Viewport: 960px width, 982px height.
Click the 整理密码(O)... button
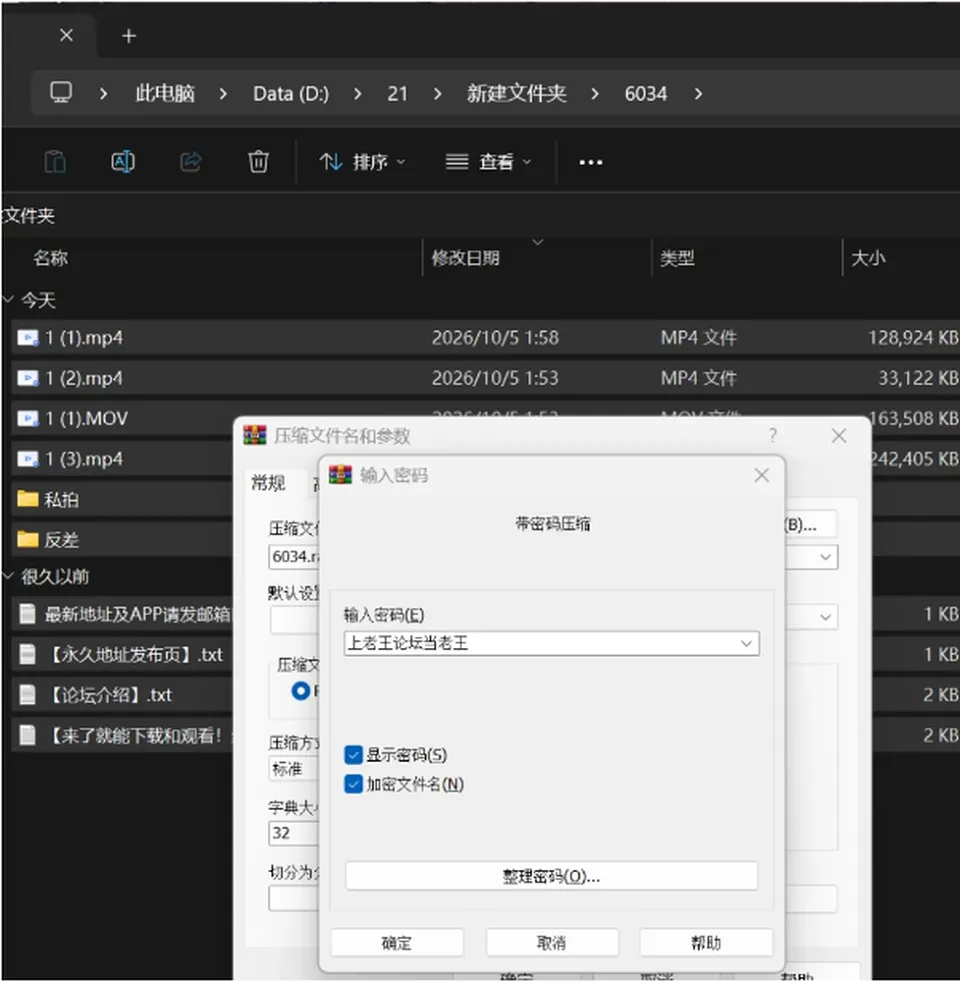(551, 876)
